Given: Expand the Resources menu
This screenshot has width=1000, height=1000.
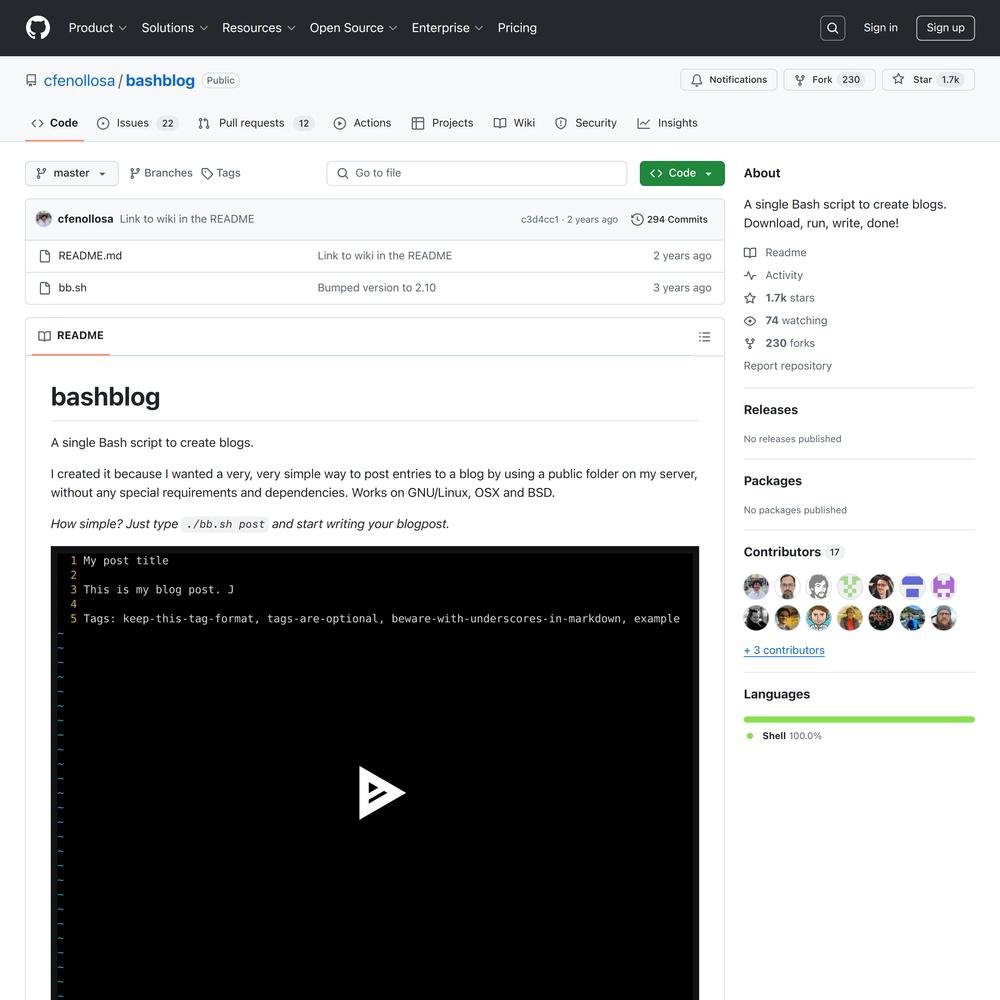Looking at the screenshot, I should tap(259, 28).
